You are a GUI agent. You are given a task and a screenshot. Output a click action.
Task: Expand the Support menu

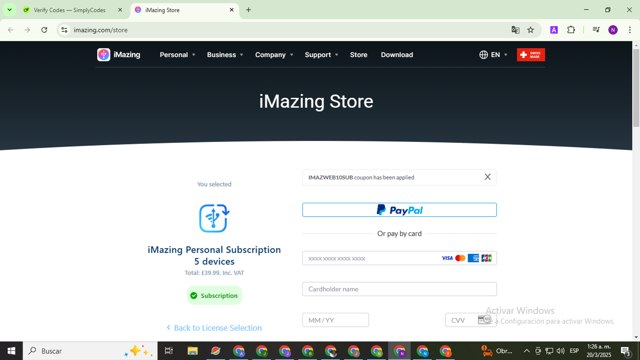click(x=321, y=55)
